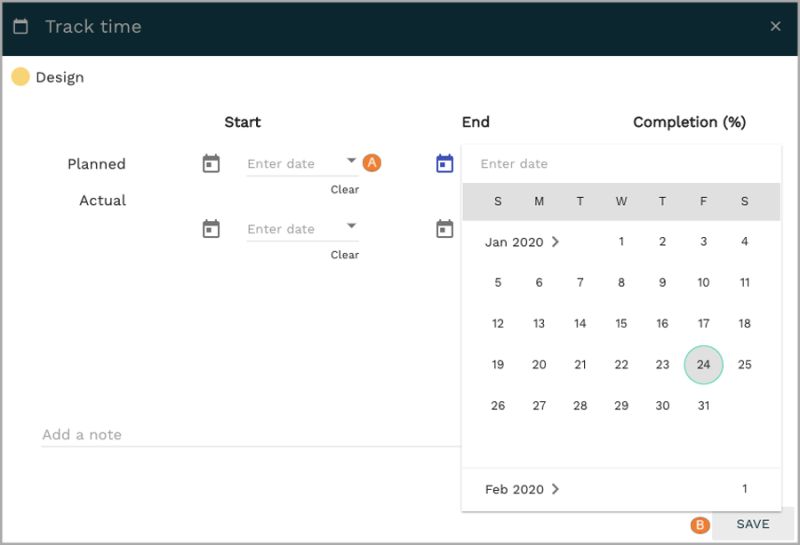Click the Jan 2020 month label
The width and height of the screenshot is (800, 545).
[x=514, y=242]
